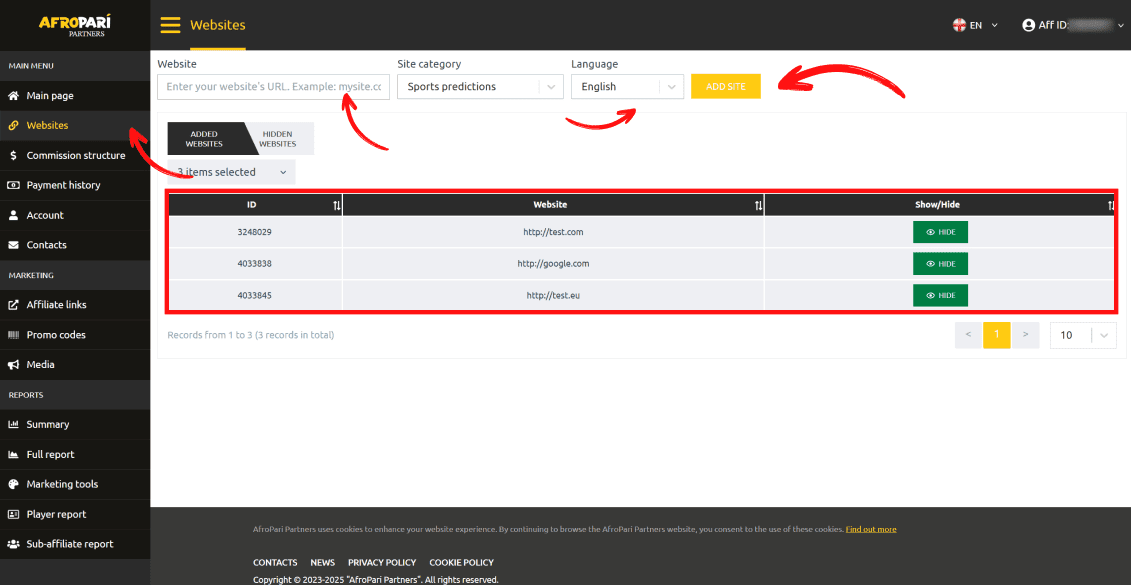Click the Payment history icon

pos(14,185)
